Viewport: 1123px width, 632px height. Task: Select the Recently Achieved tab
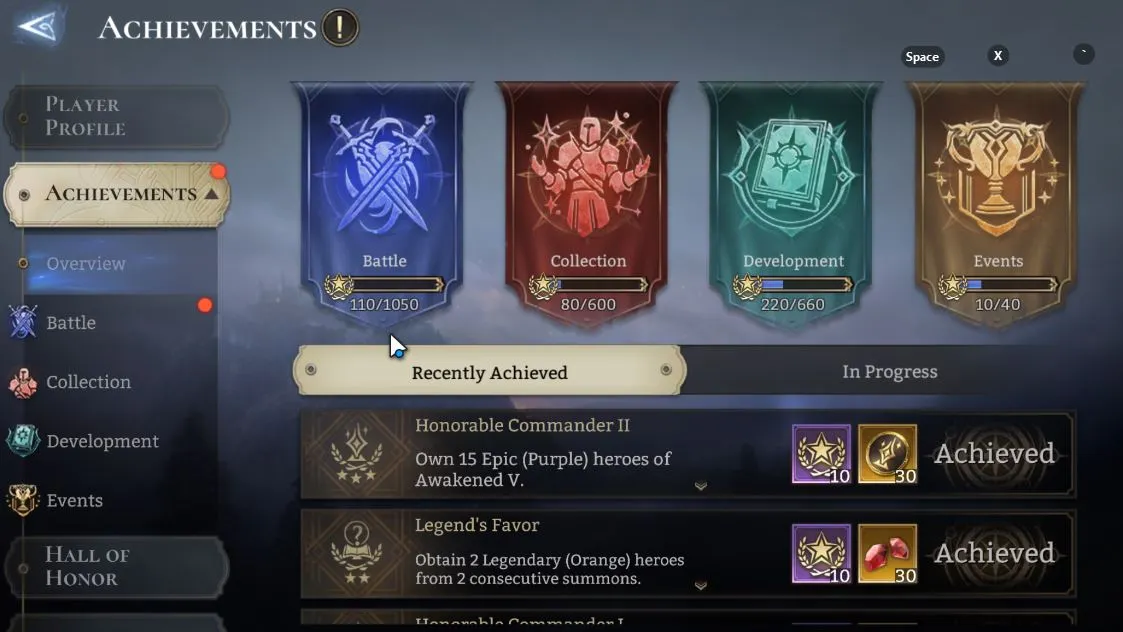[x=489, y=371]
